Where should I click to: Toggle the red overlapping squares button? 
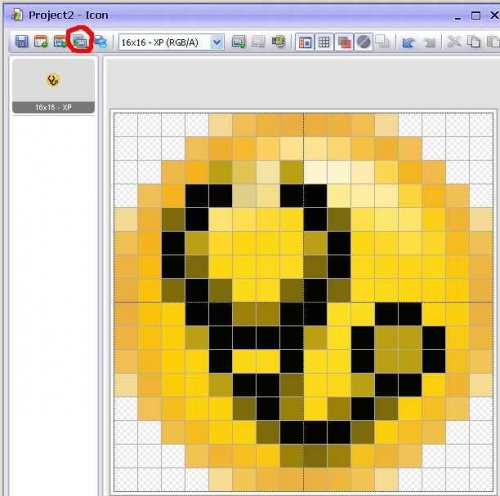[344, 42]
